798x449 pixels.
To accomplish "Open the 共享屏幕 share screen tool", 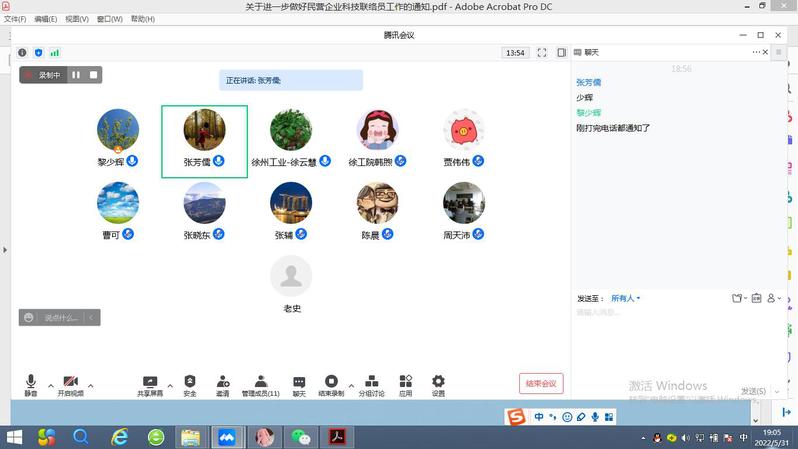I will [150, 385].
